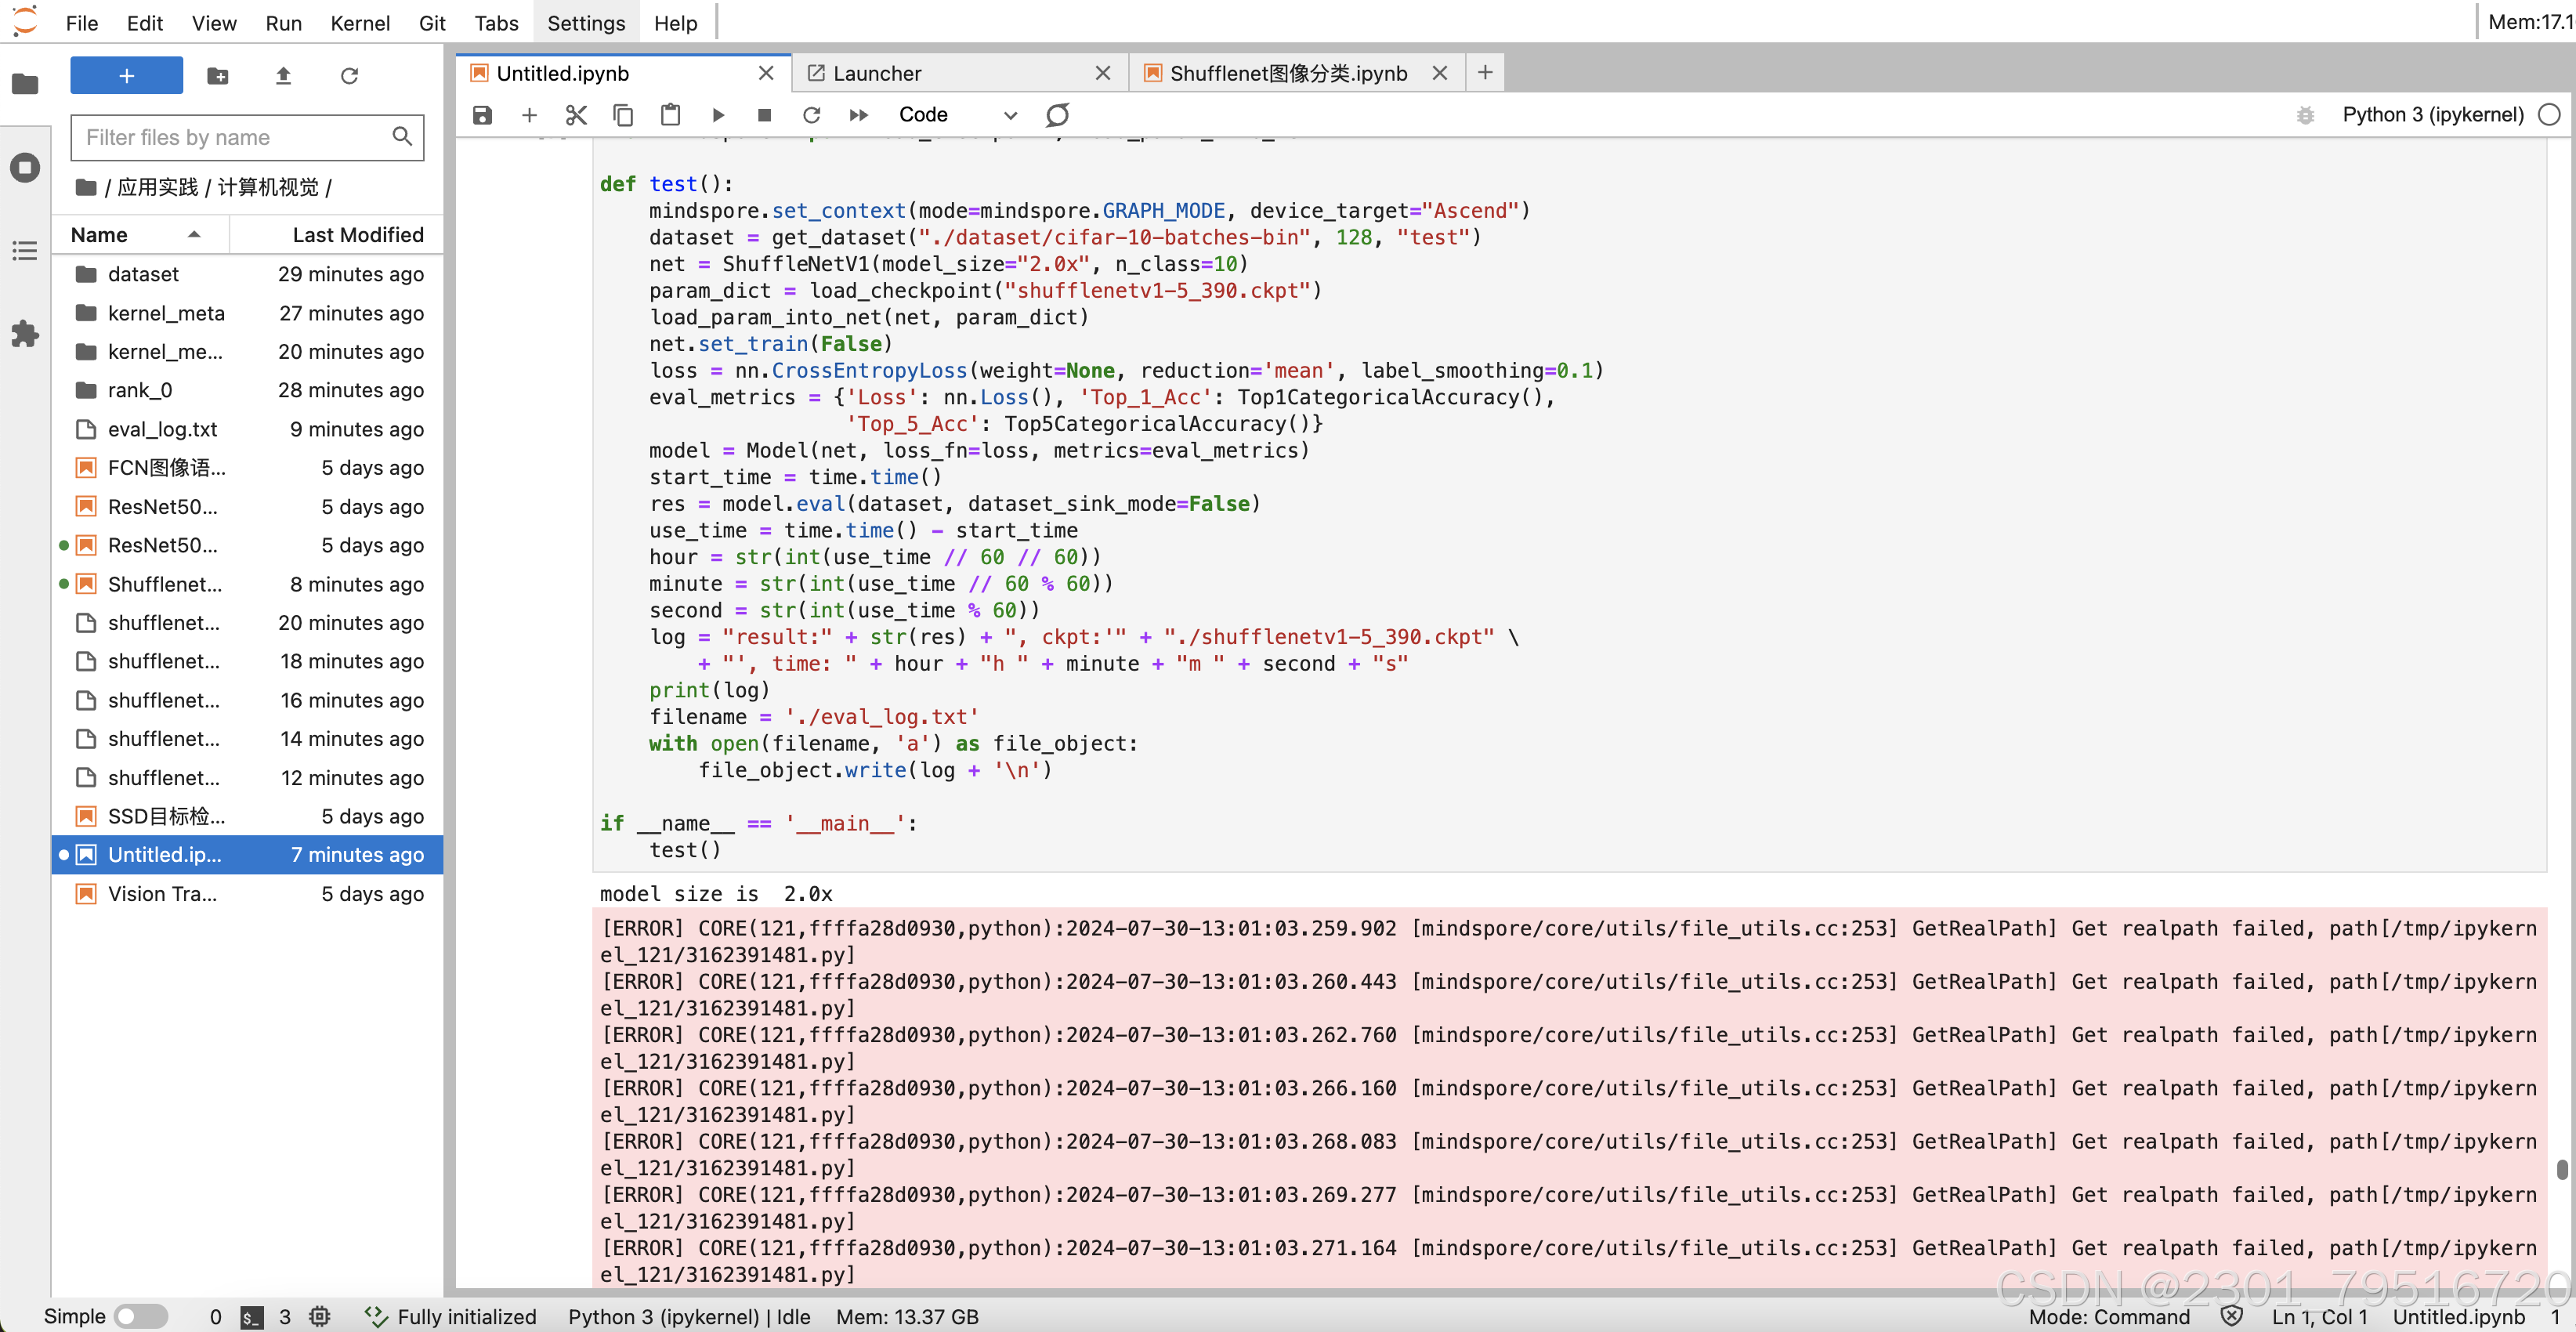Open the debugger bug icon
The image size is (2576, 1332).
pyautogui.click(x=2305, y=115)
